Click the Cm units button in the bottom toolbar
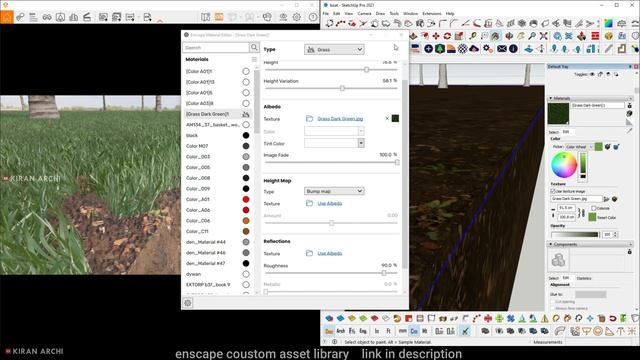 (414, 331)
